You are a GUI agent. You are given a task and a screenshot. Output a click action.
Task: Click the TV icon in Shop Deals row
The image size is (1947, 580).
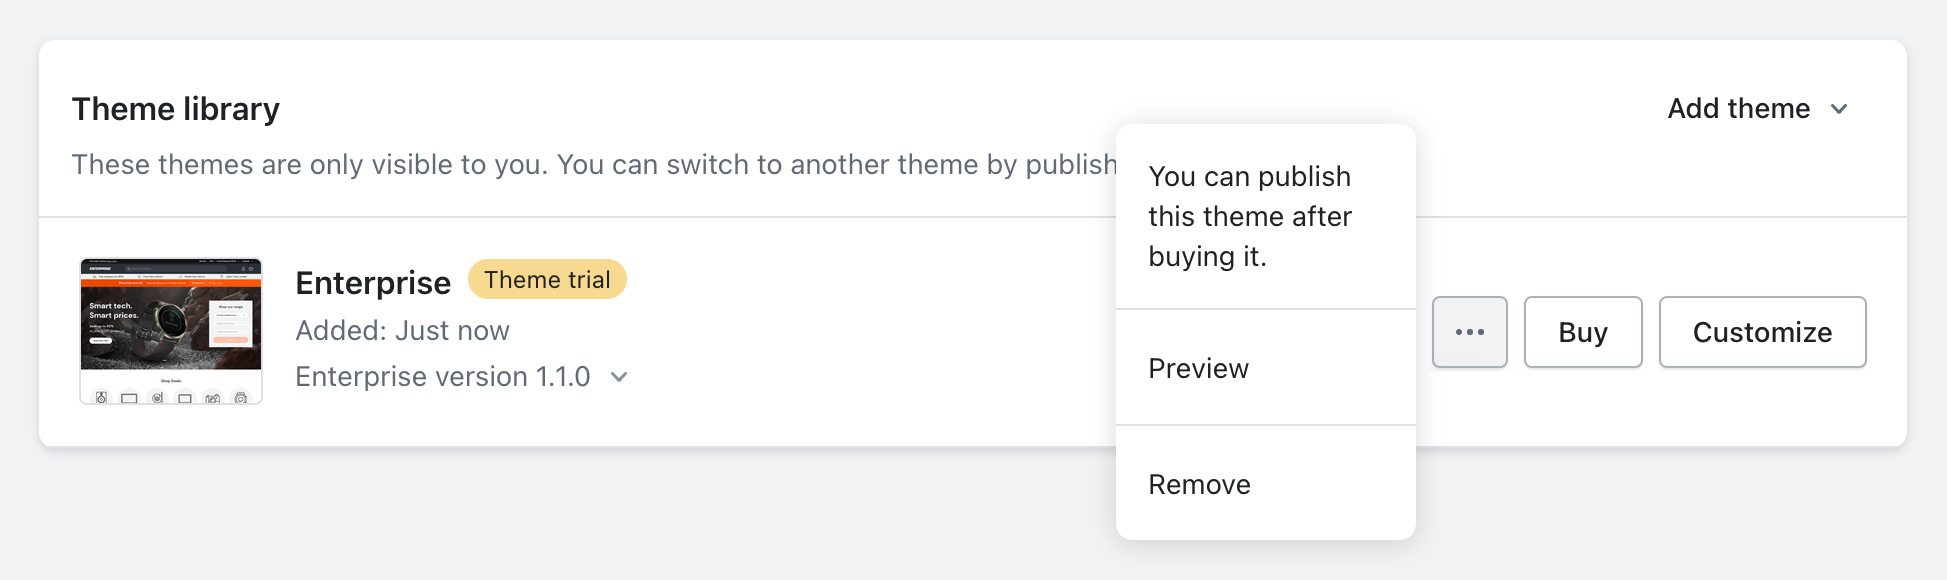point(128,397)
